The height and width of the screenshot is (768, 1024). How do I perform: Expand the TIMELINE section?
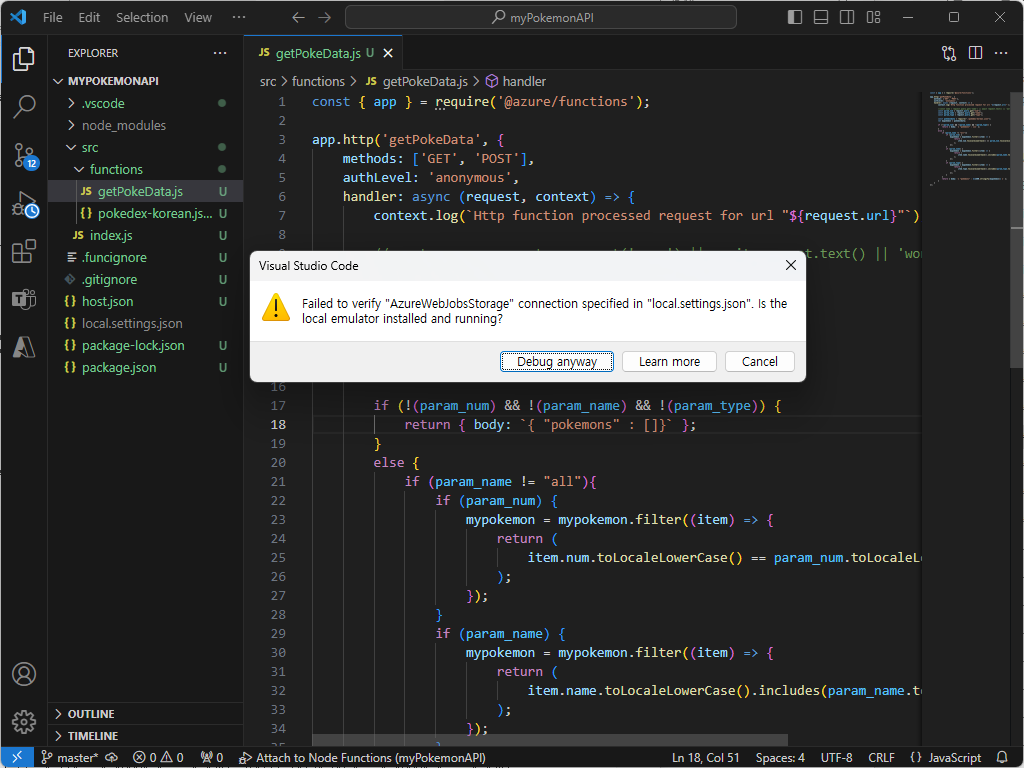point(145,736)
